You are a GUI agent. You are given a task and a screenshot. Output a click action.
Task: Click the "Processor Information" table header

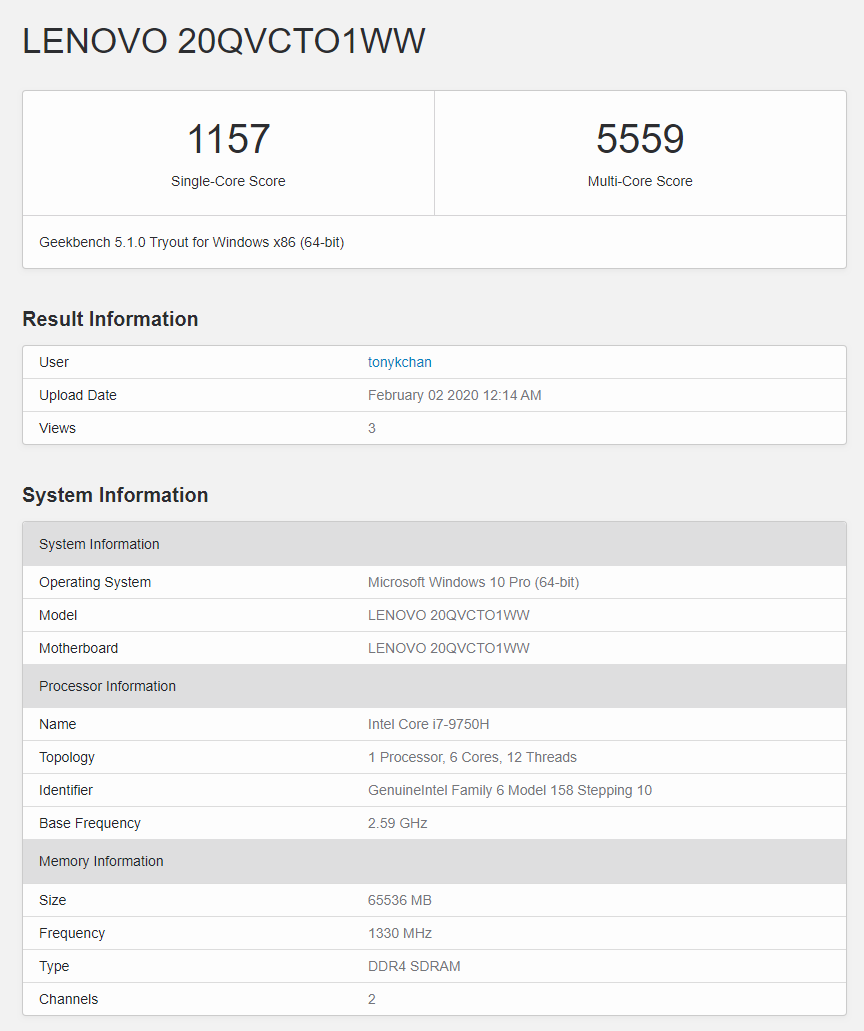tap(434, 686)
